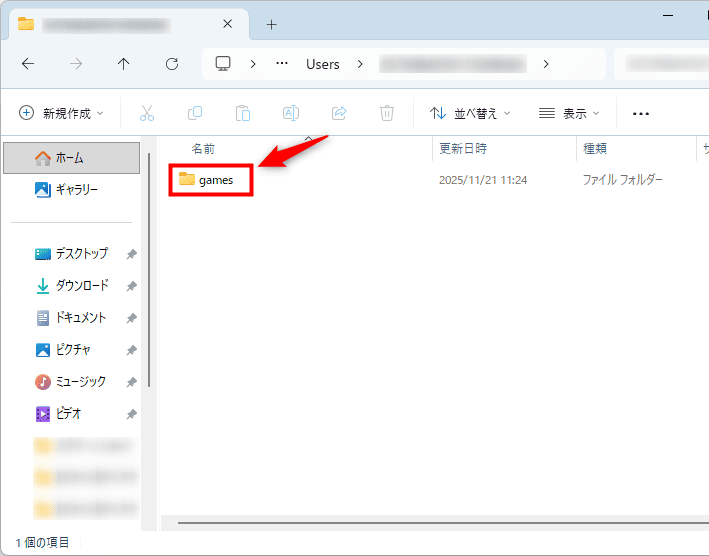Click the ファイル フォルダー type cell
The height and width of the screenshot is (556, 709).
tap(622, 180)
